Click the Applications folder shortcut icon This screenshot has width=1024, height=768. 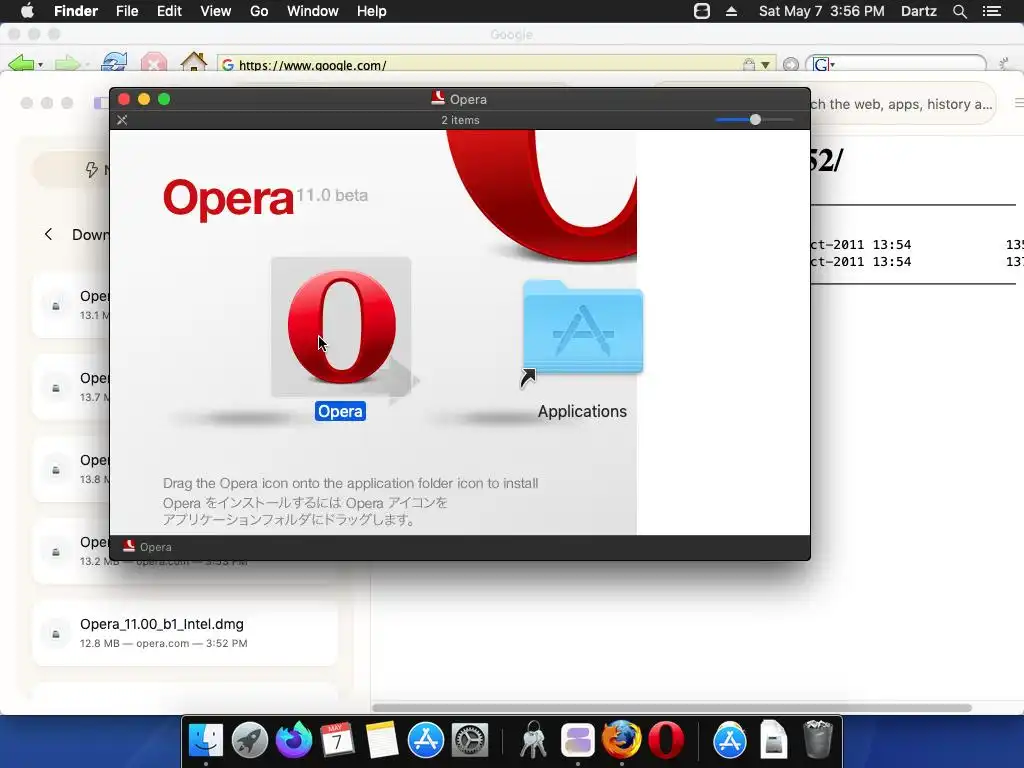point(583,330)
